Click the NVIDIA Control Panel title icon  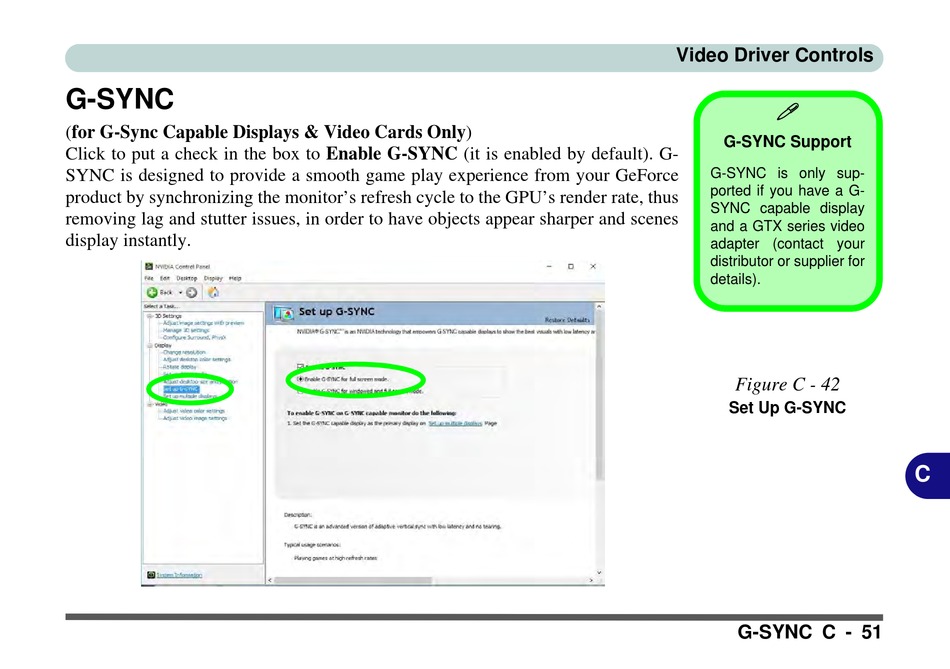tap(149, 267)
